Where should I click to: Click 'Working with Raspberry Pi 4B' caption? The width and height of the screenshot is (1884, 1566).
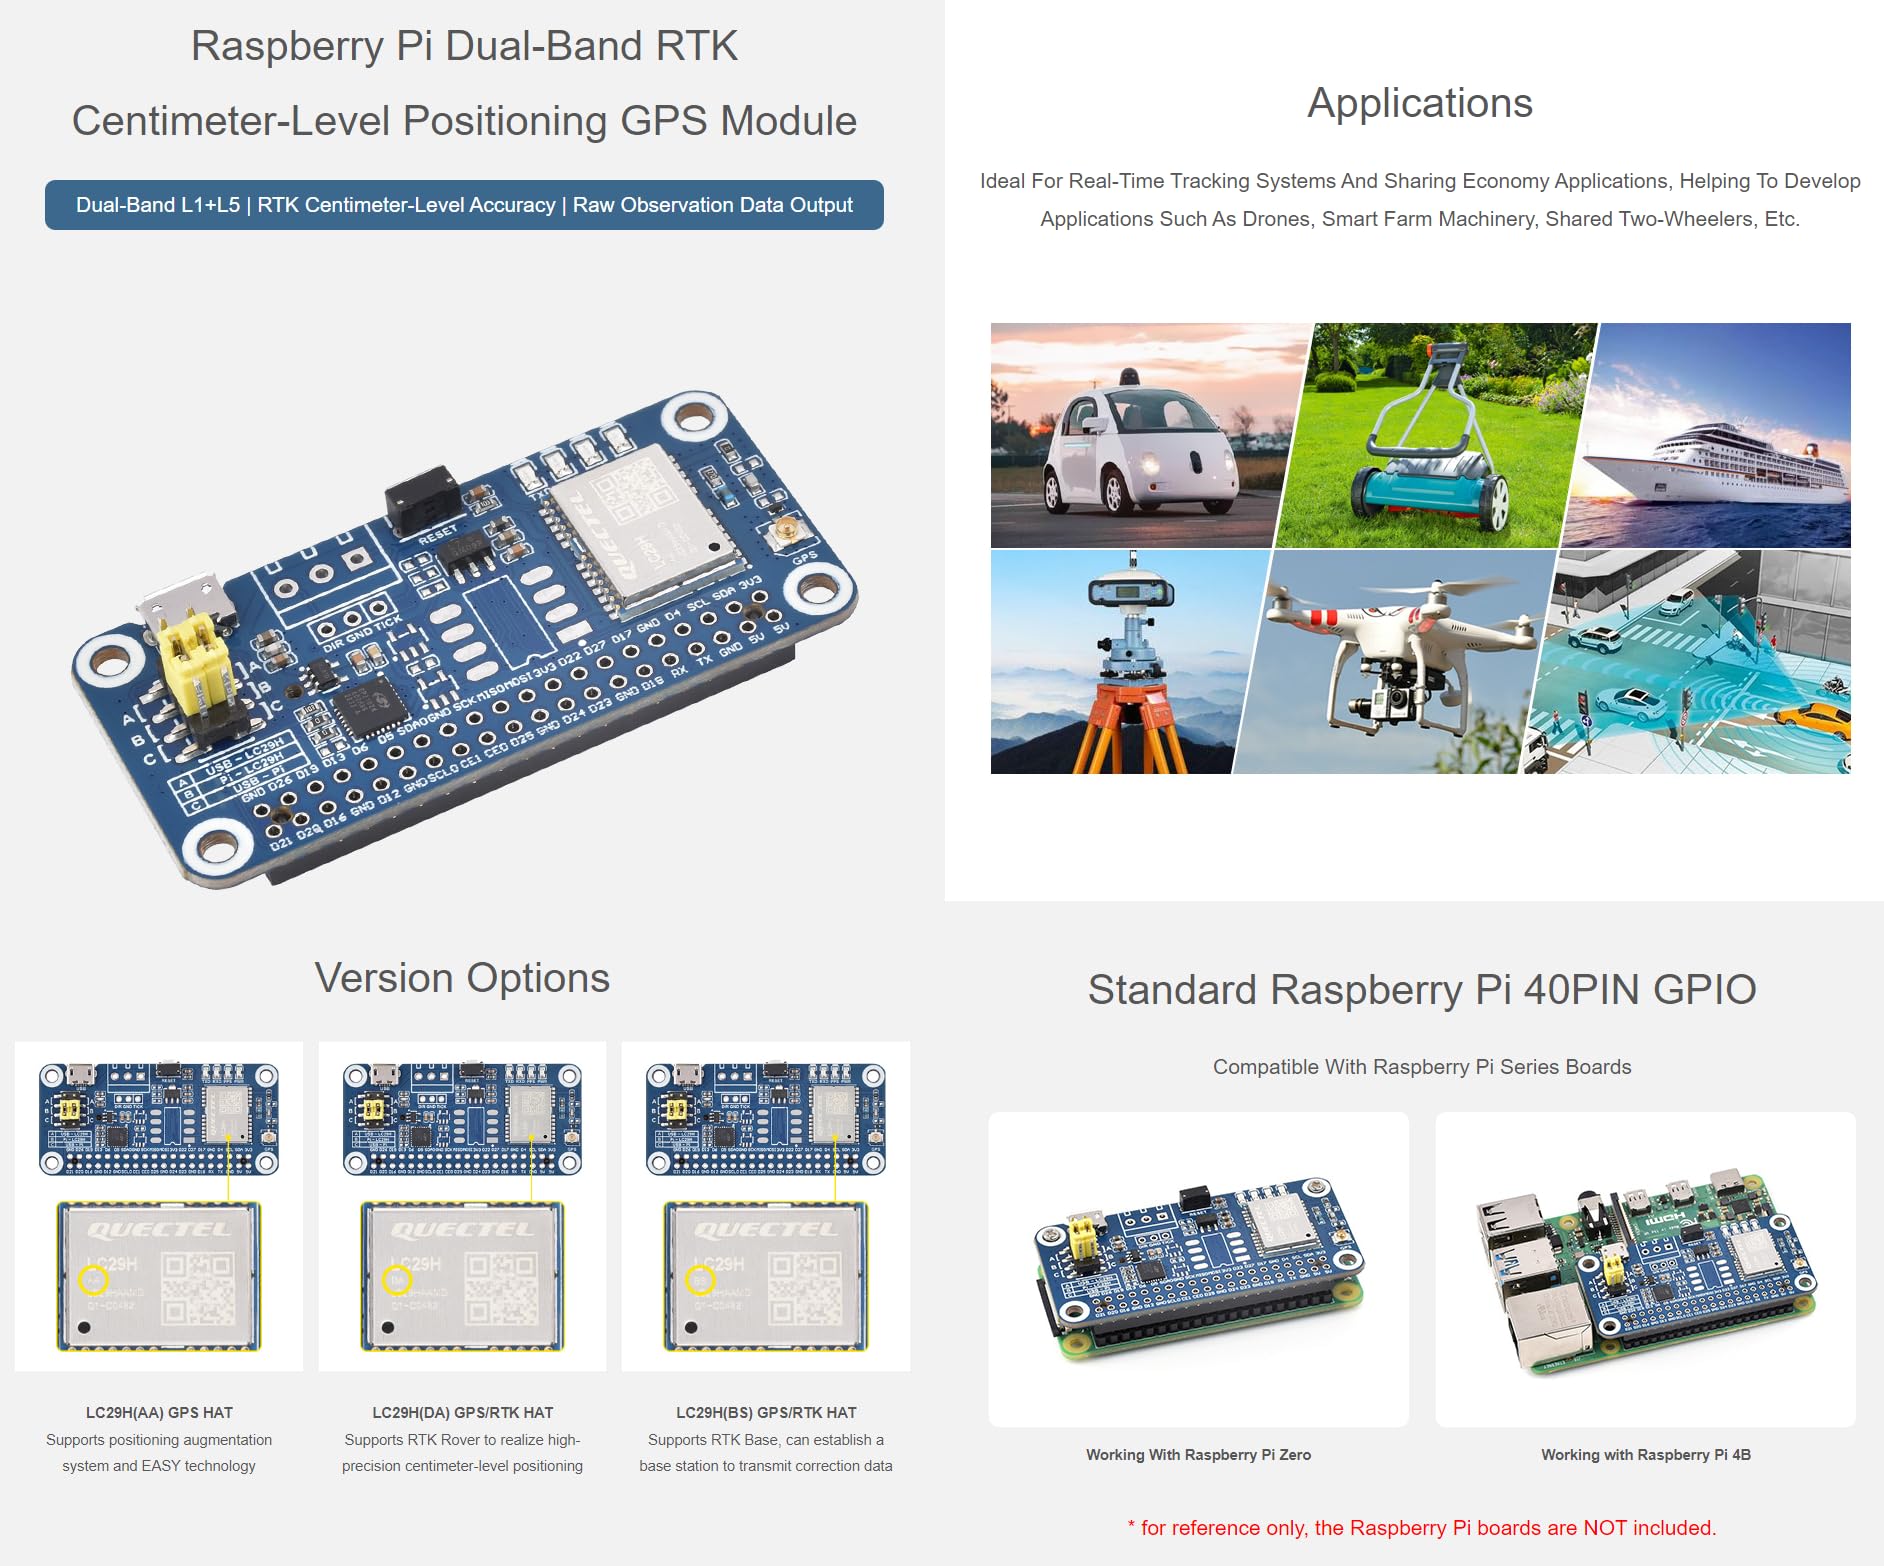1646,1455
